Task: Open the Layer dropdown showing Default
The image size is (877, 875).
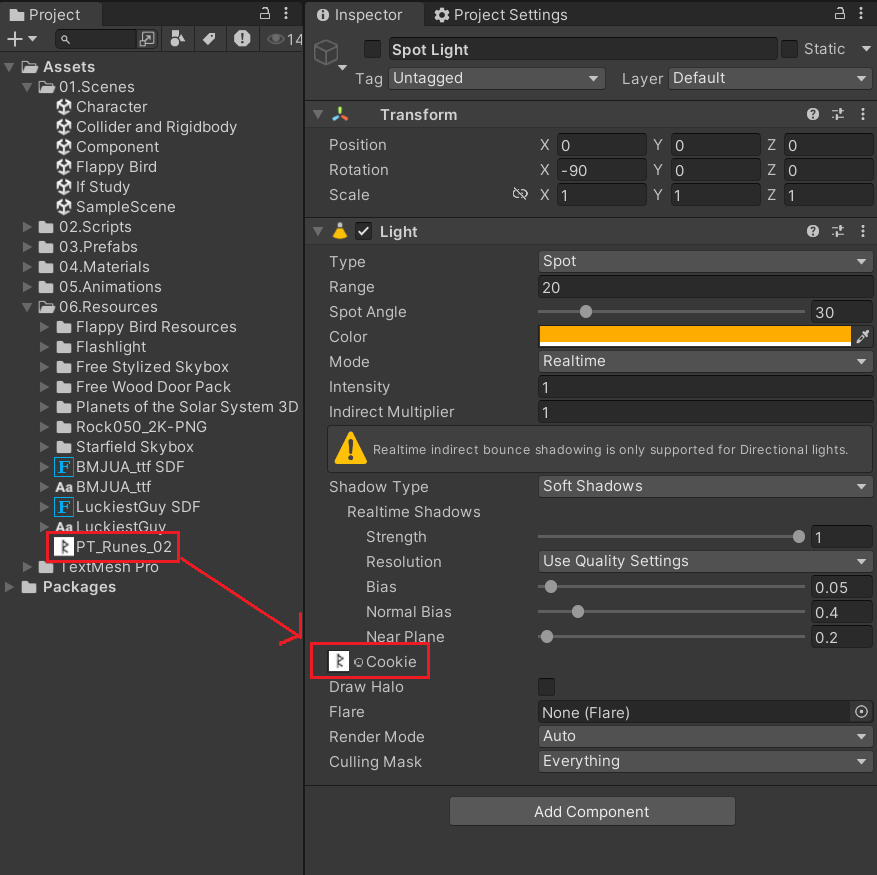Action: [770, 78]
